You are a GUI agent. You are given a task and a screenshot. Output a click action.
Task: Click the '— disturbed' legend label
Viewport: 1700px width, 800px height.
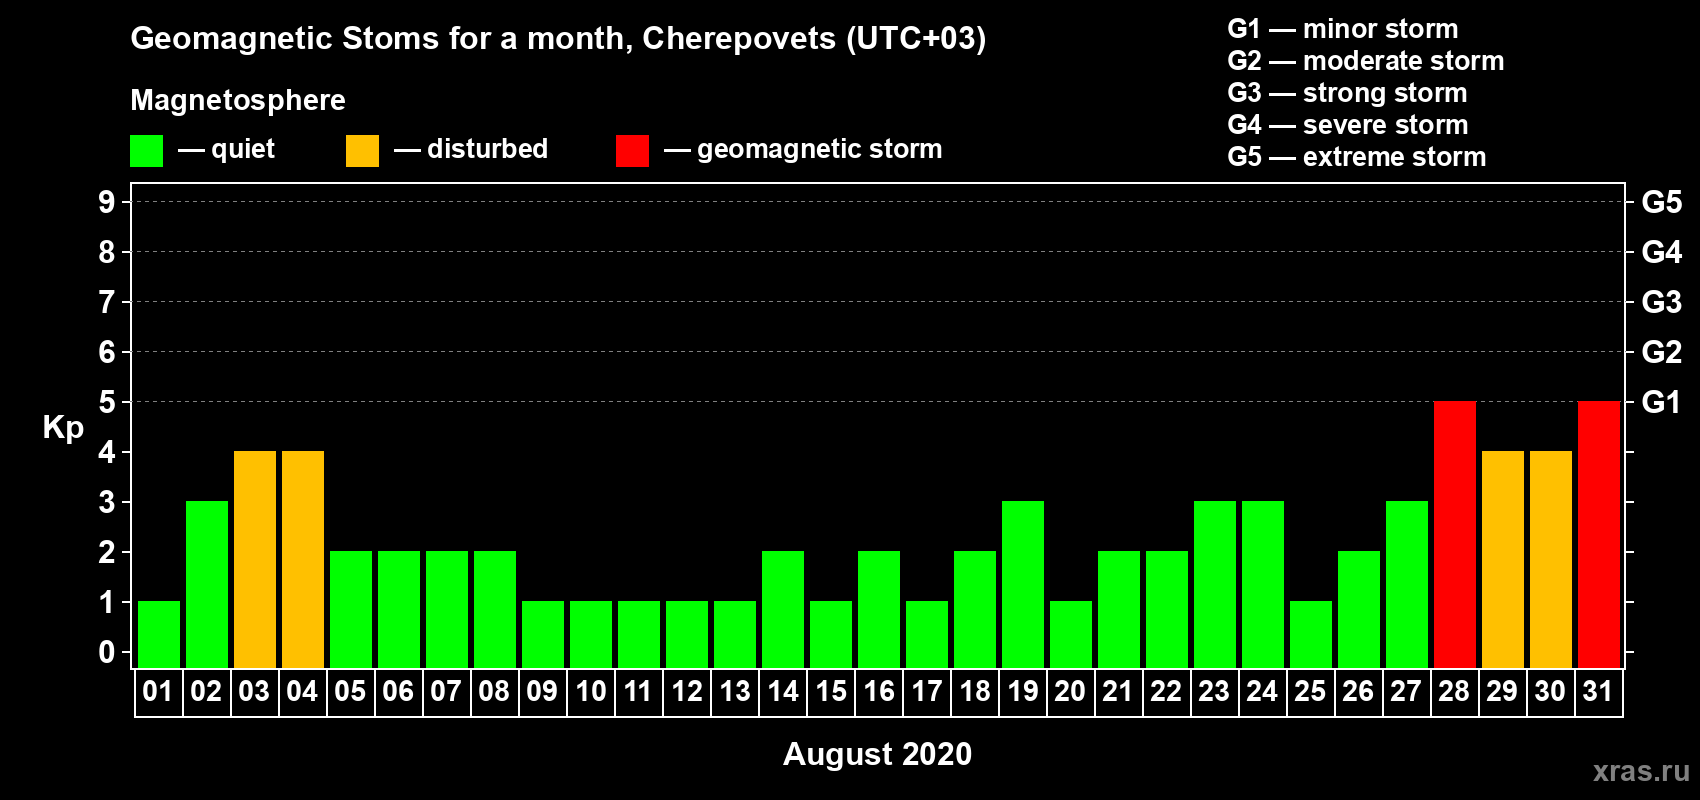(471, 150)
